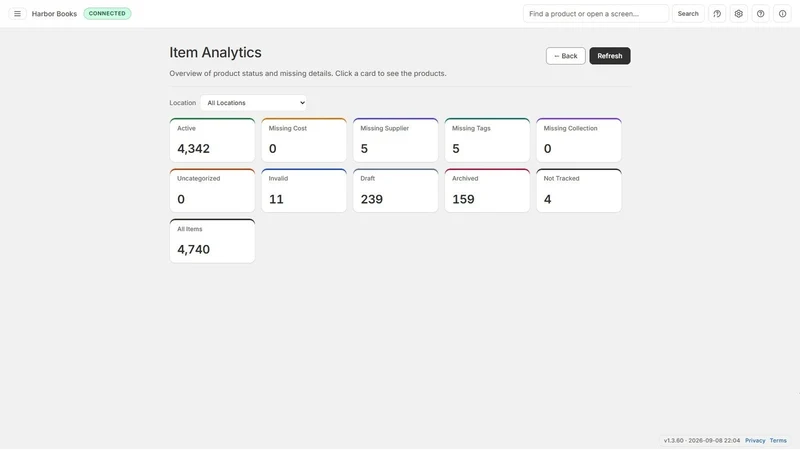The height and width of the screenshot is (450, 800).
Task: Click the Harbor Books store name
Action: (54, 14)
